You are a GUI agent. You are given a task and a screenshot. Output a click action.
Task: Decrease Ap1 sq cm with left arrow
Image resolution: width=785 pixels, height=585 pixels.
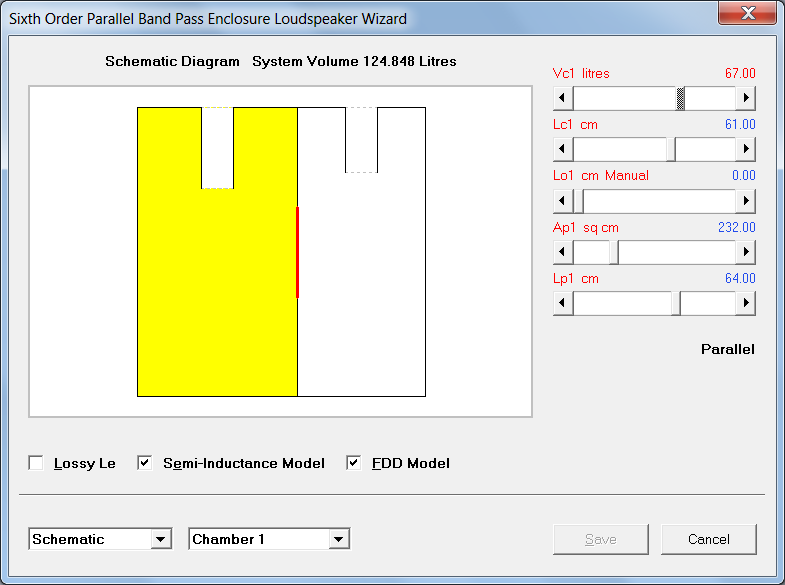563,252
